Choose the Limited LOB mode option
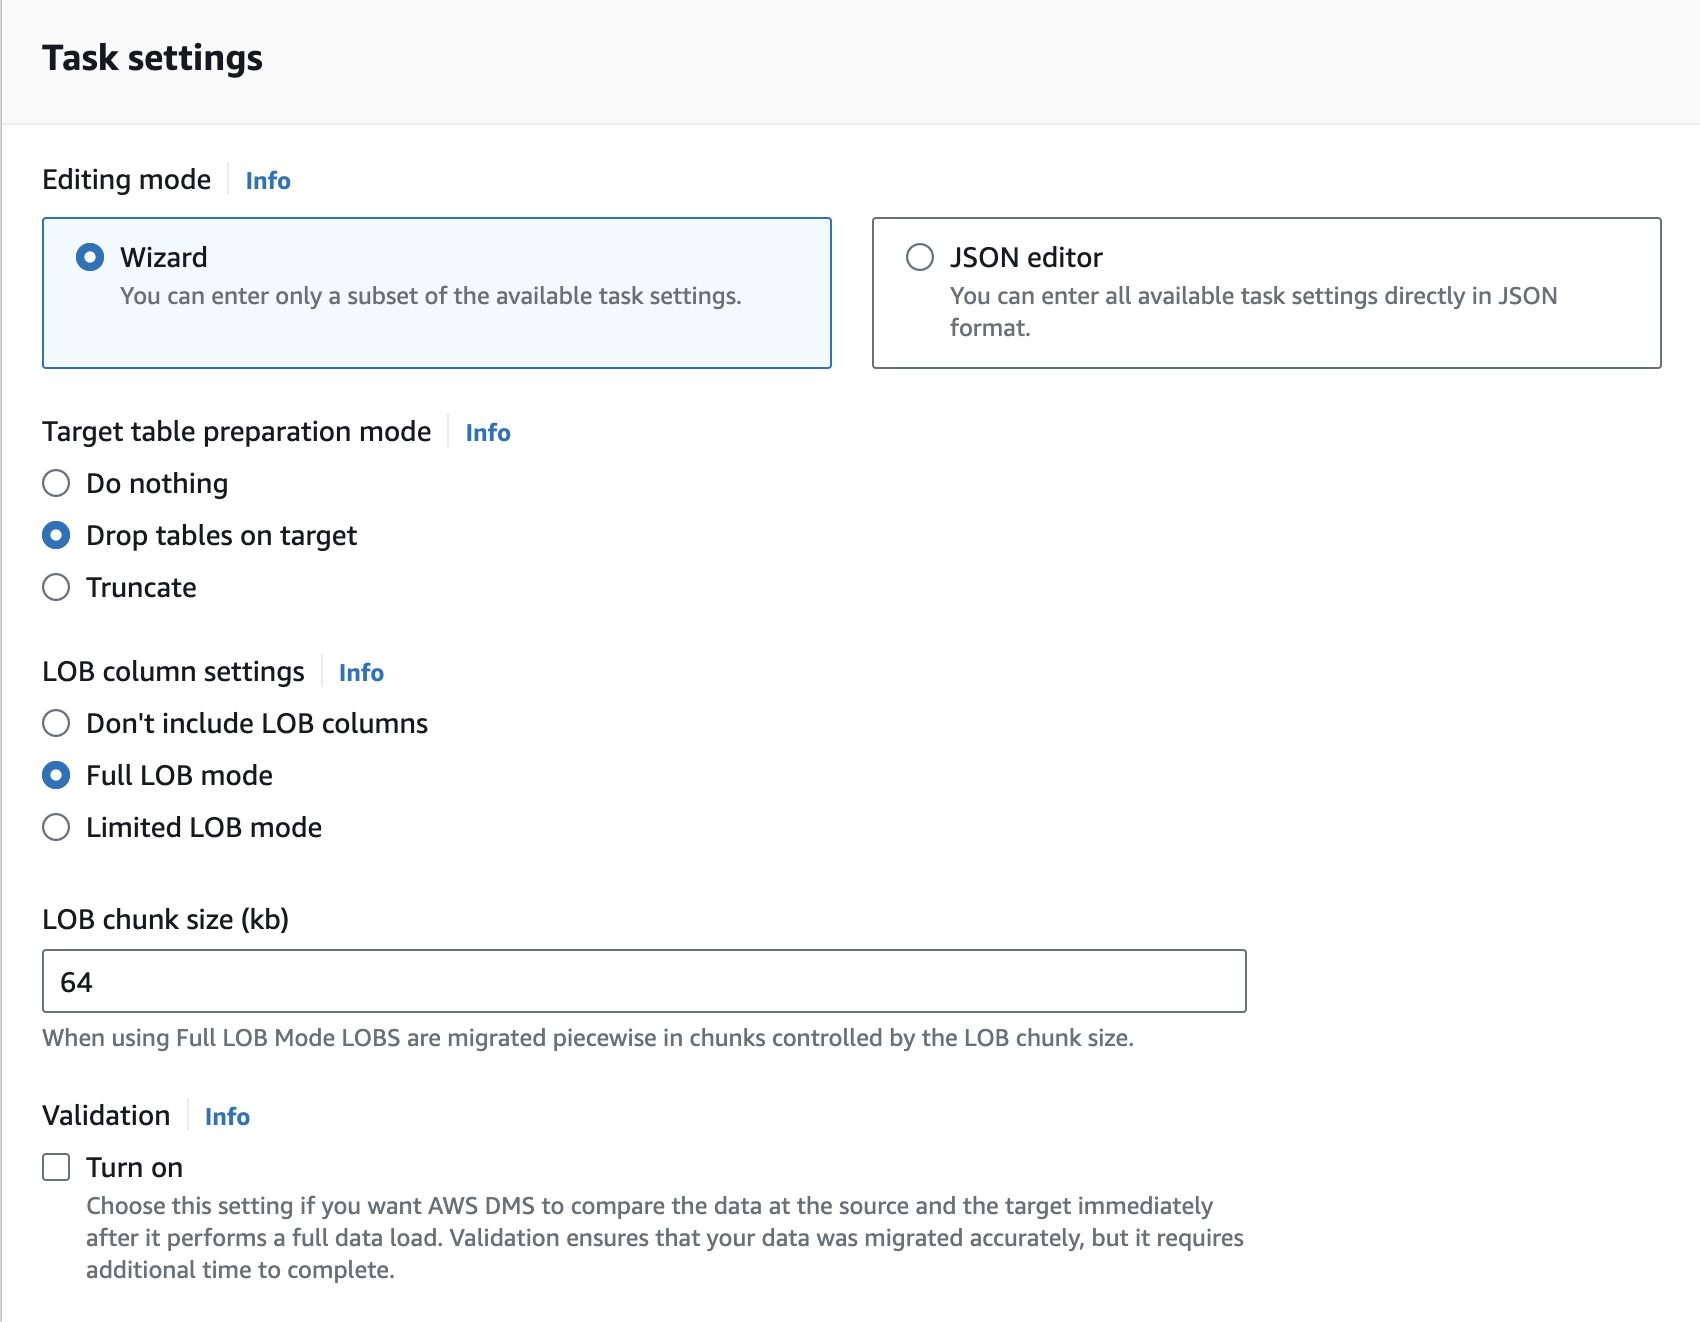 [56, 828]
